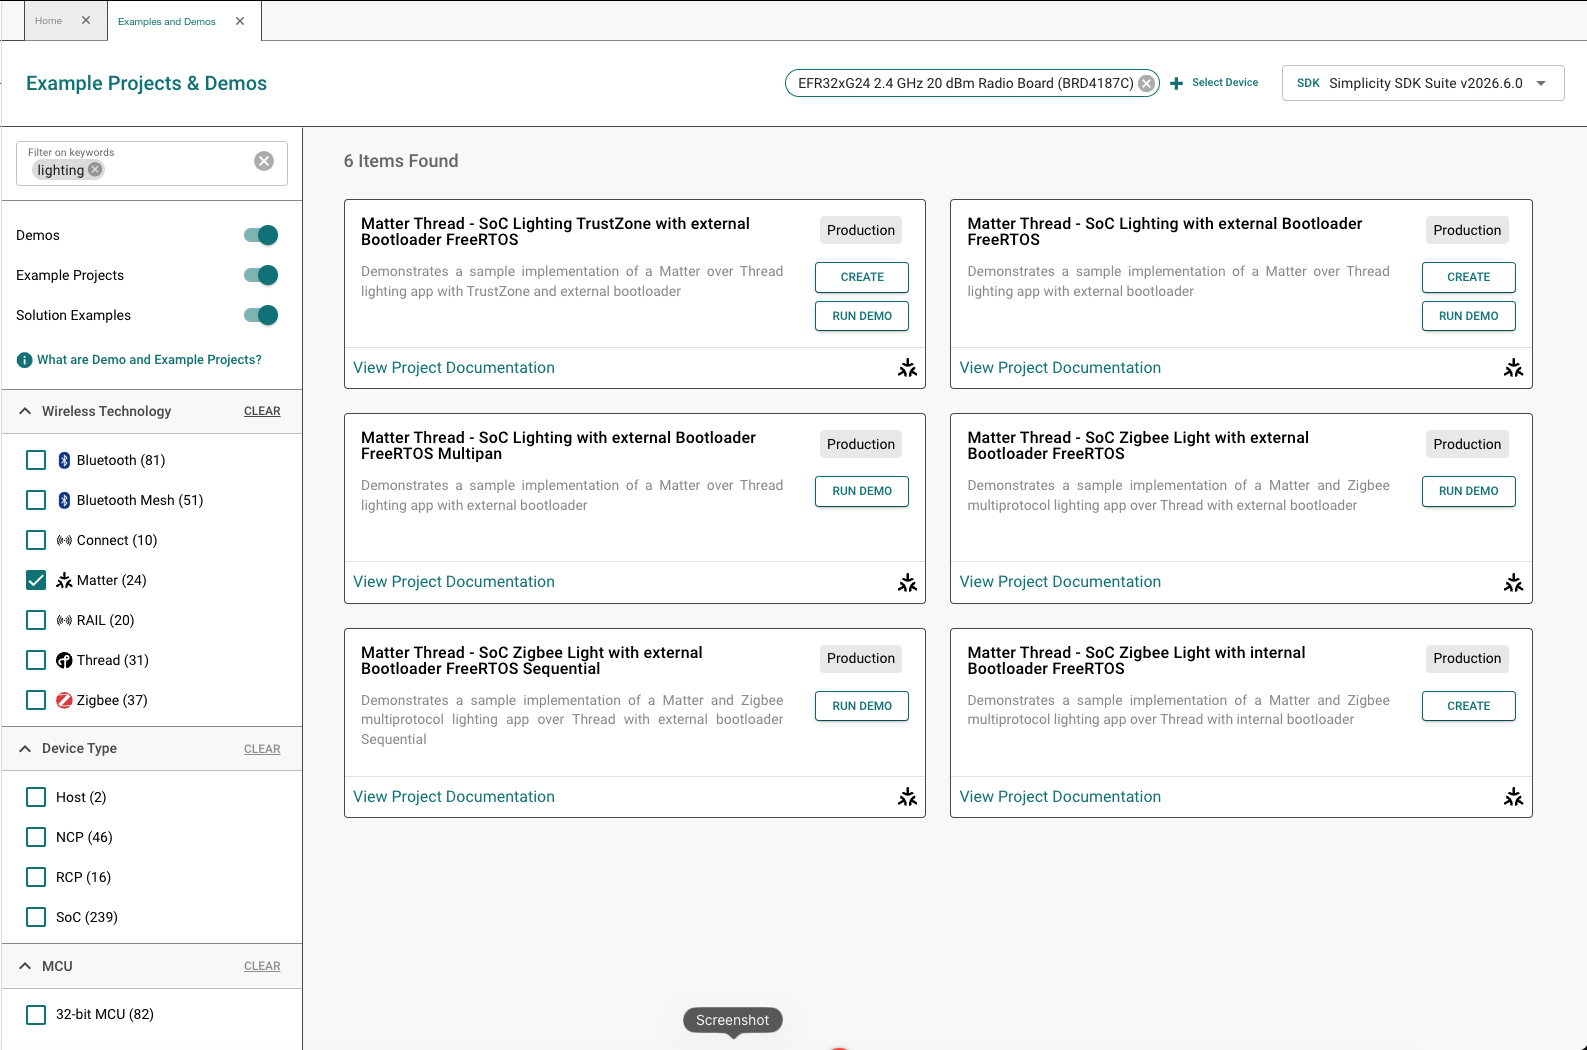The height and width of the screenshot is (1050, 1587).
Task: Click the Bluetooth Mesh icon
Action: coord(64,500)
